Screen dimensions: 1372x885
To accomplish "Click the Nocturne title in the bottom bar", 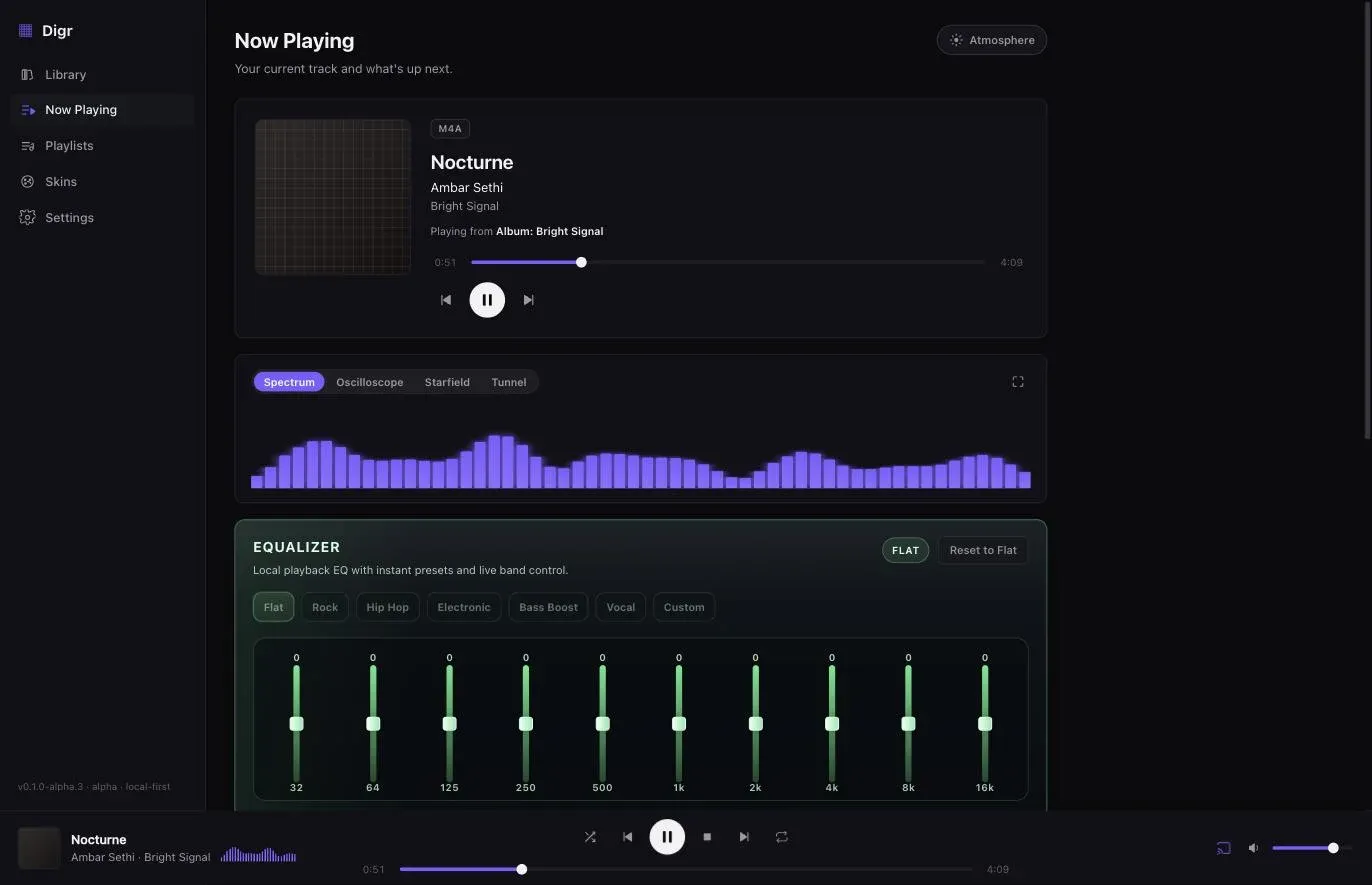I will click(99, 840).
